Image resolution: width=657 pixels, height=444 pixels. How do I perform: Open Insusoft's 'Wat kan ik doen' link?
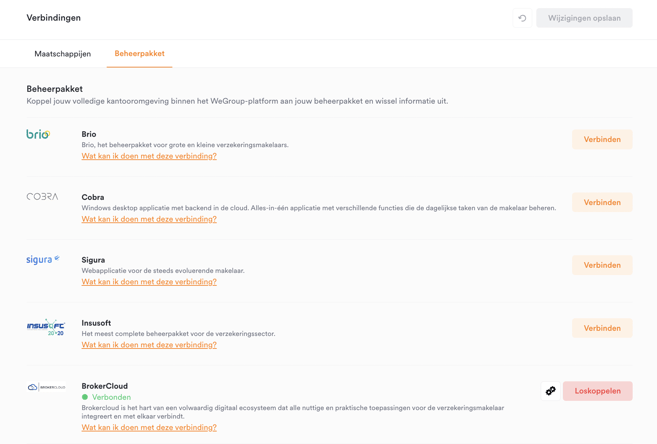pos(149,345)
